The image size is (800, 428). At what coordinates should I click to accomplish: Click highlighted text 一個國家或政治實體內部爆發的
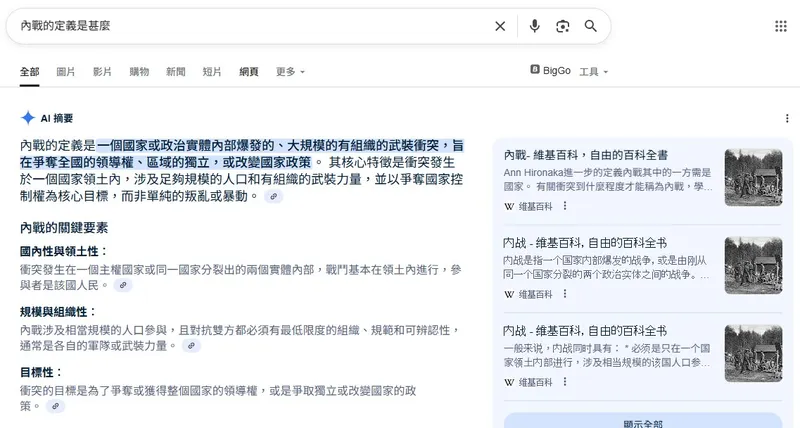(x=186, y=146)
